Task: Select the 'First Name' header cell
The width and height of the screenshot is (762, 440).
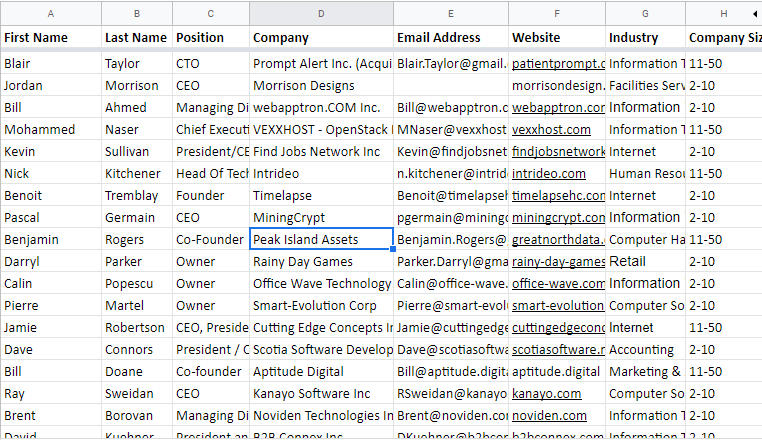Action: (x=51, y=37)
